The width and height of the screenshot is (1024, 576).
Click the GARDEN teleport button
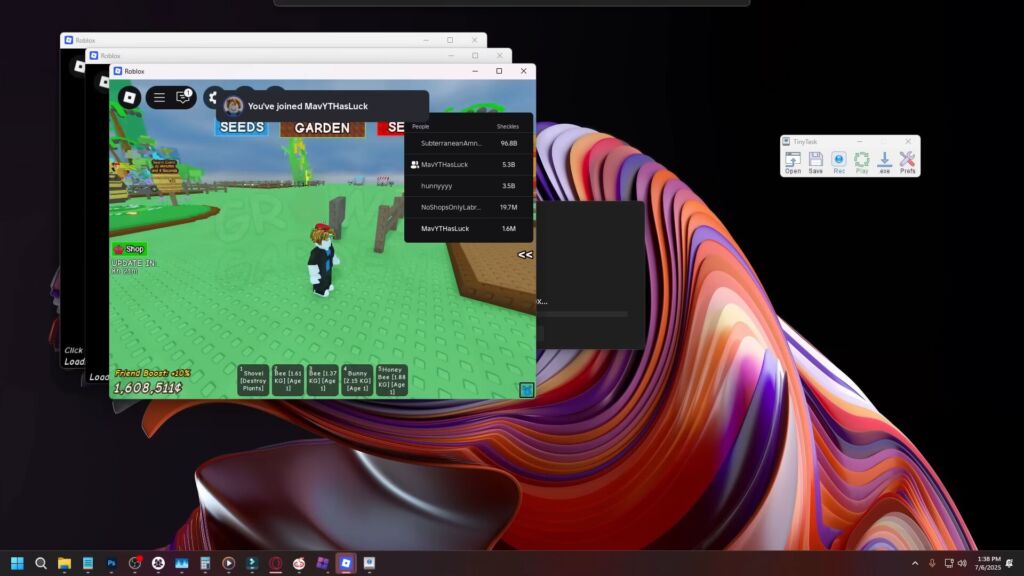pos(322,128)
